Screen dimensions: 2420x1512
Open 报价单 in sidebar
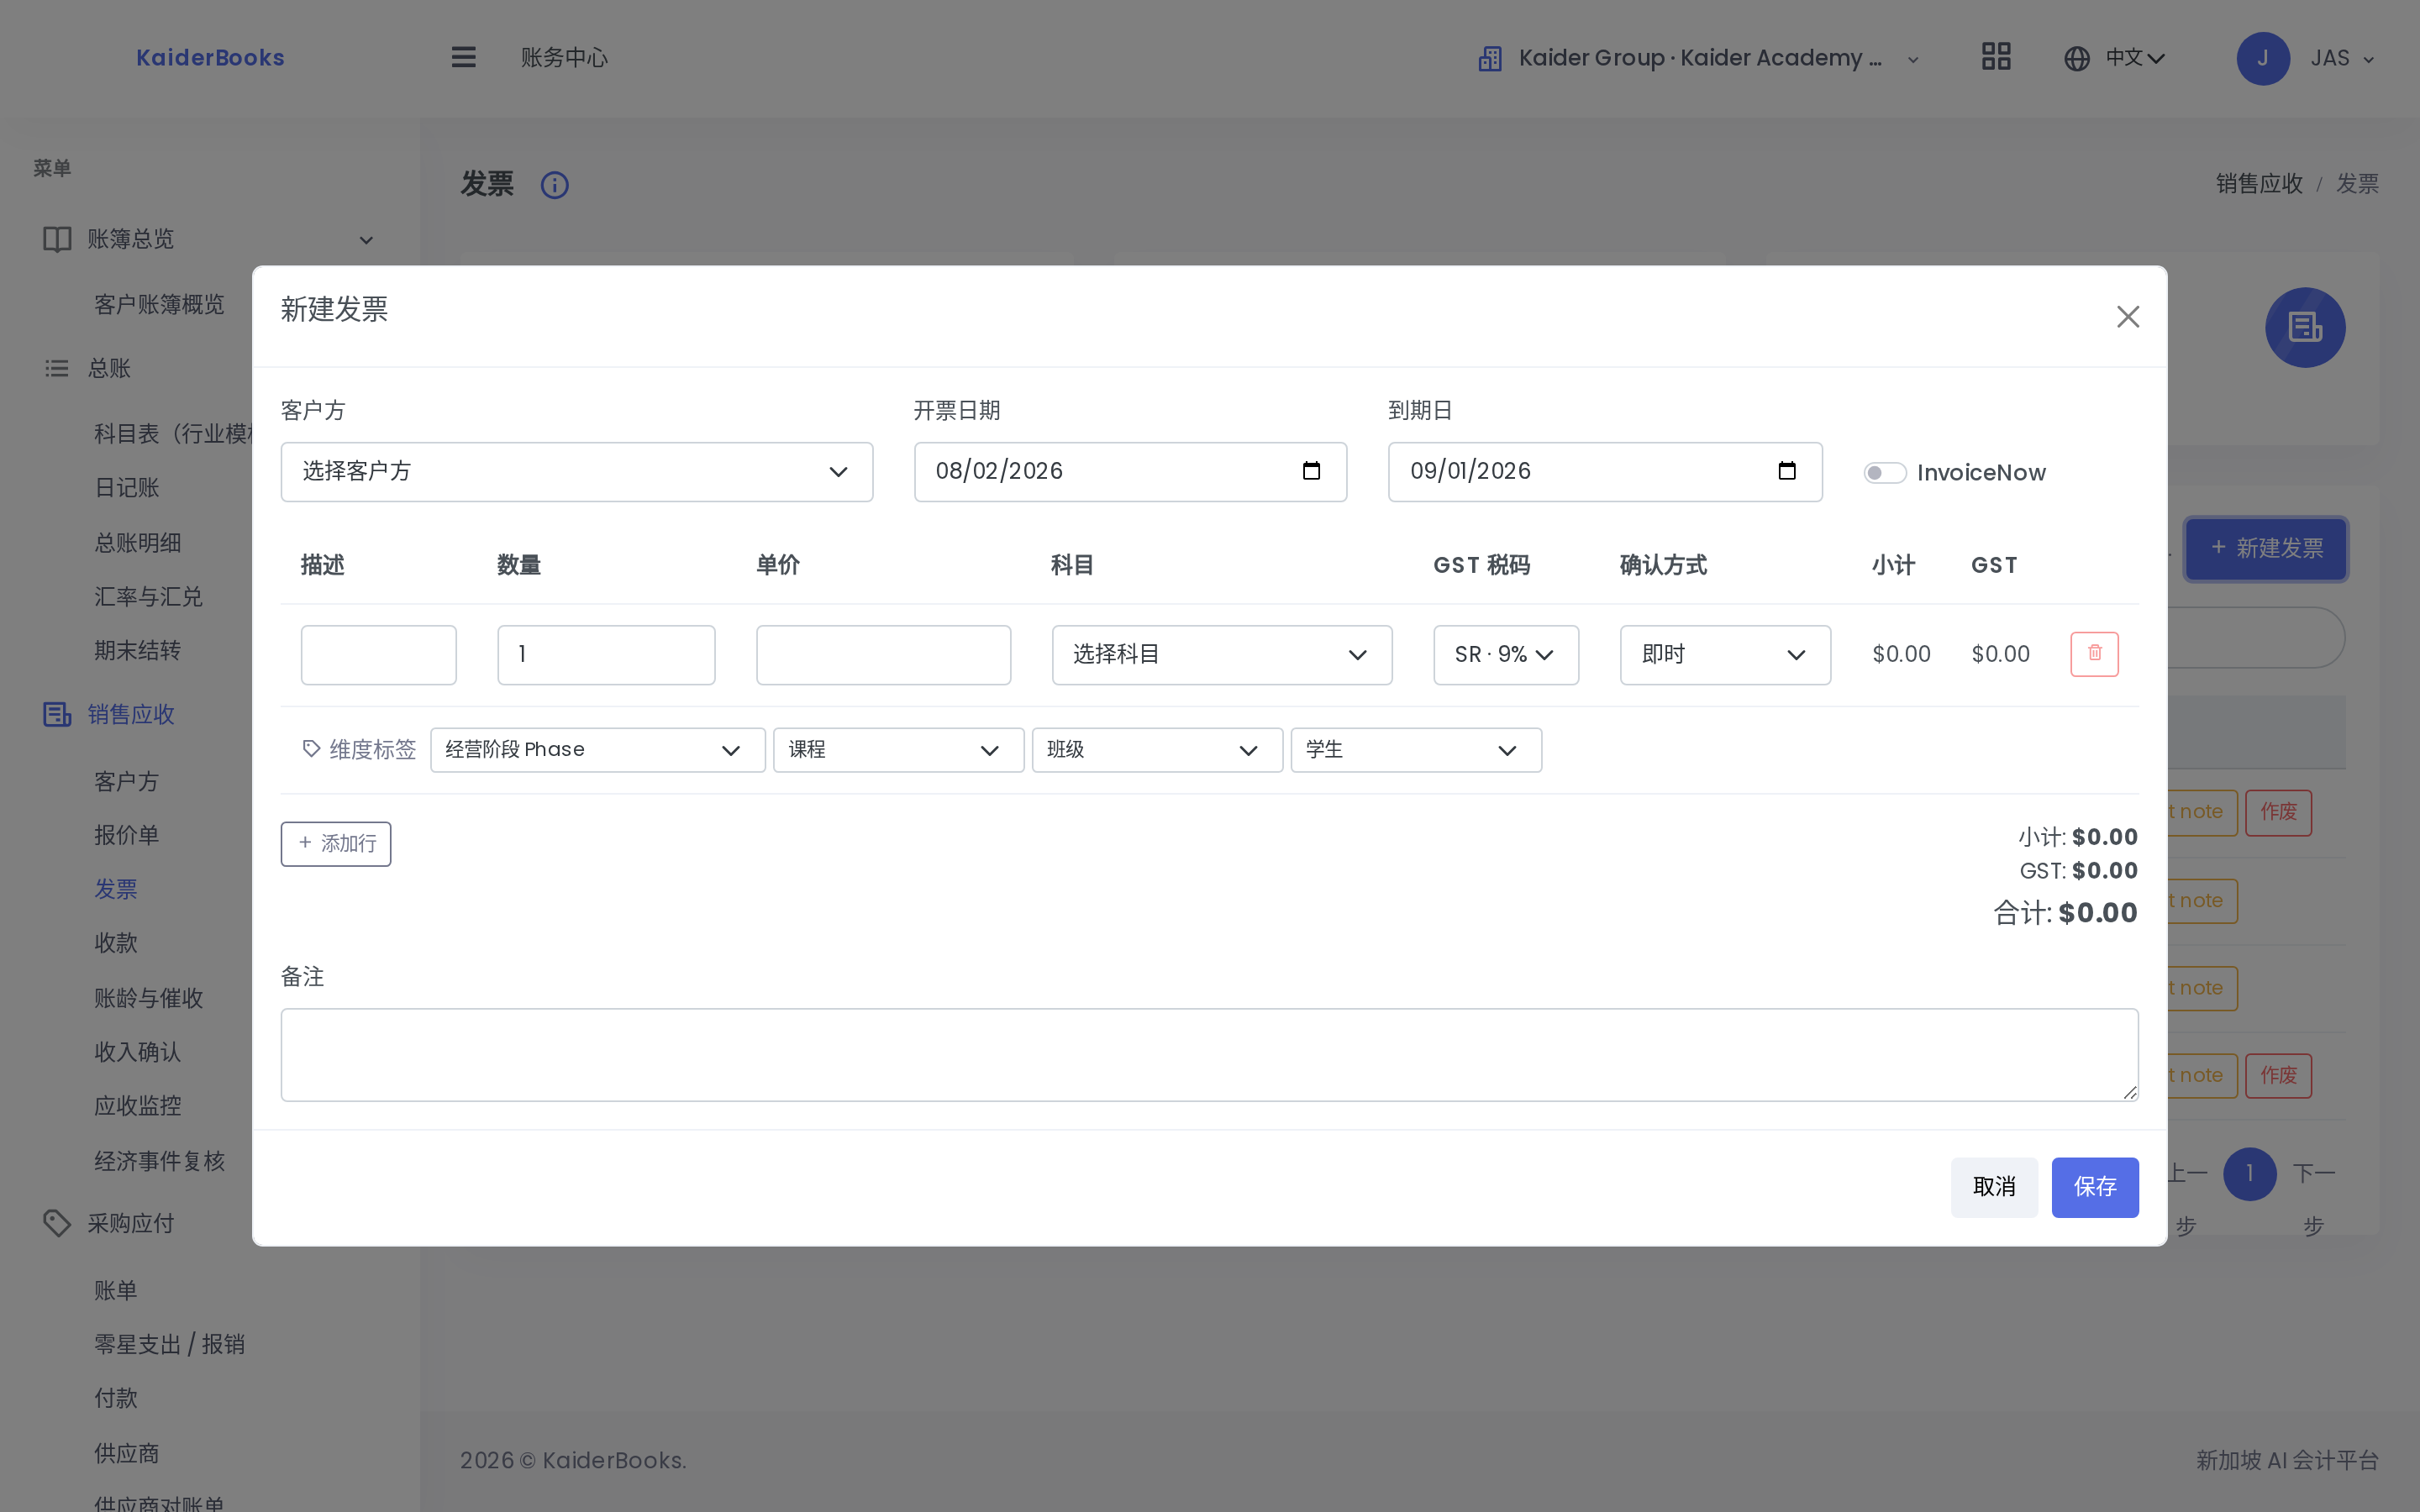coord(127,835)
